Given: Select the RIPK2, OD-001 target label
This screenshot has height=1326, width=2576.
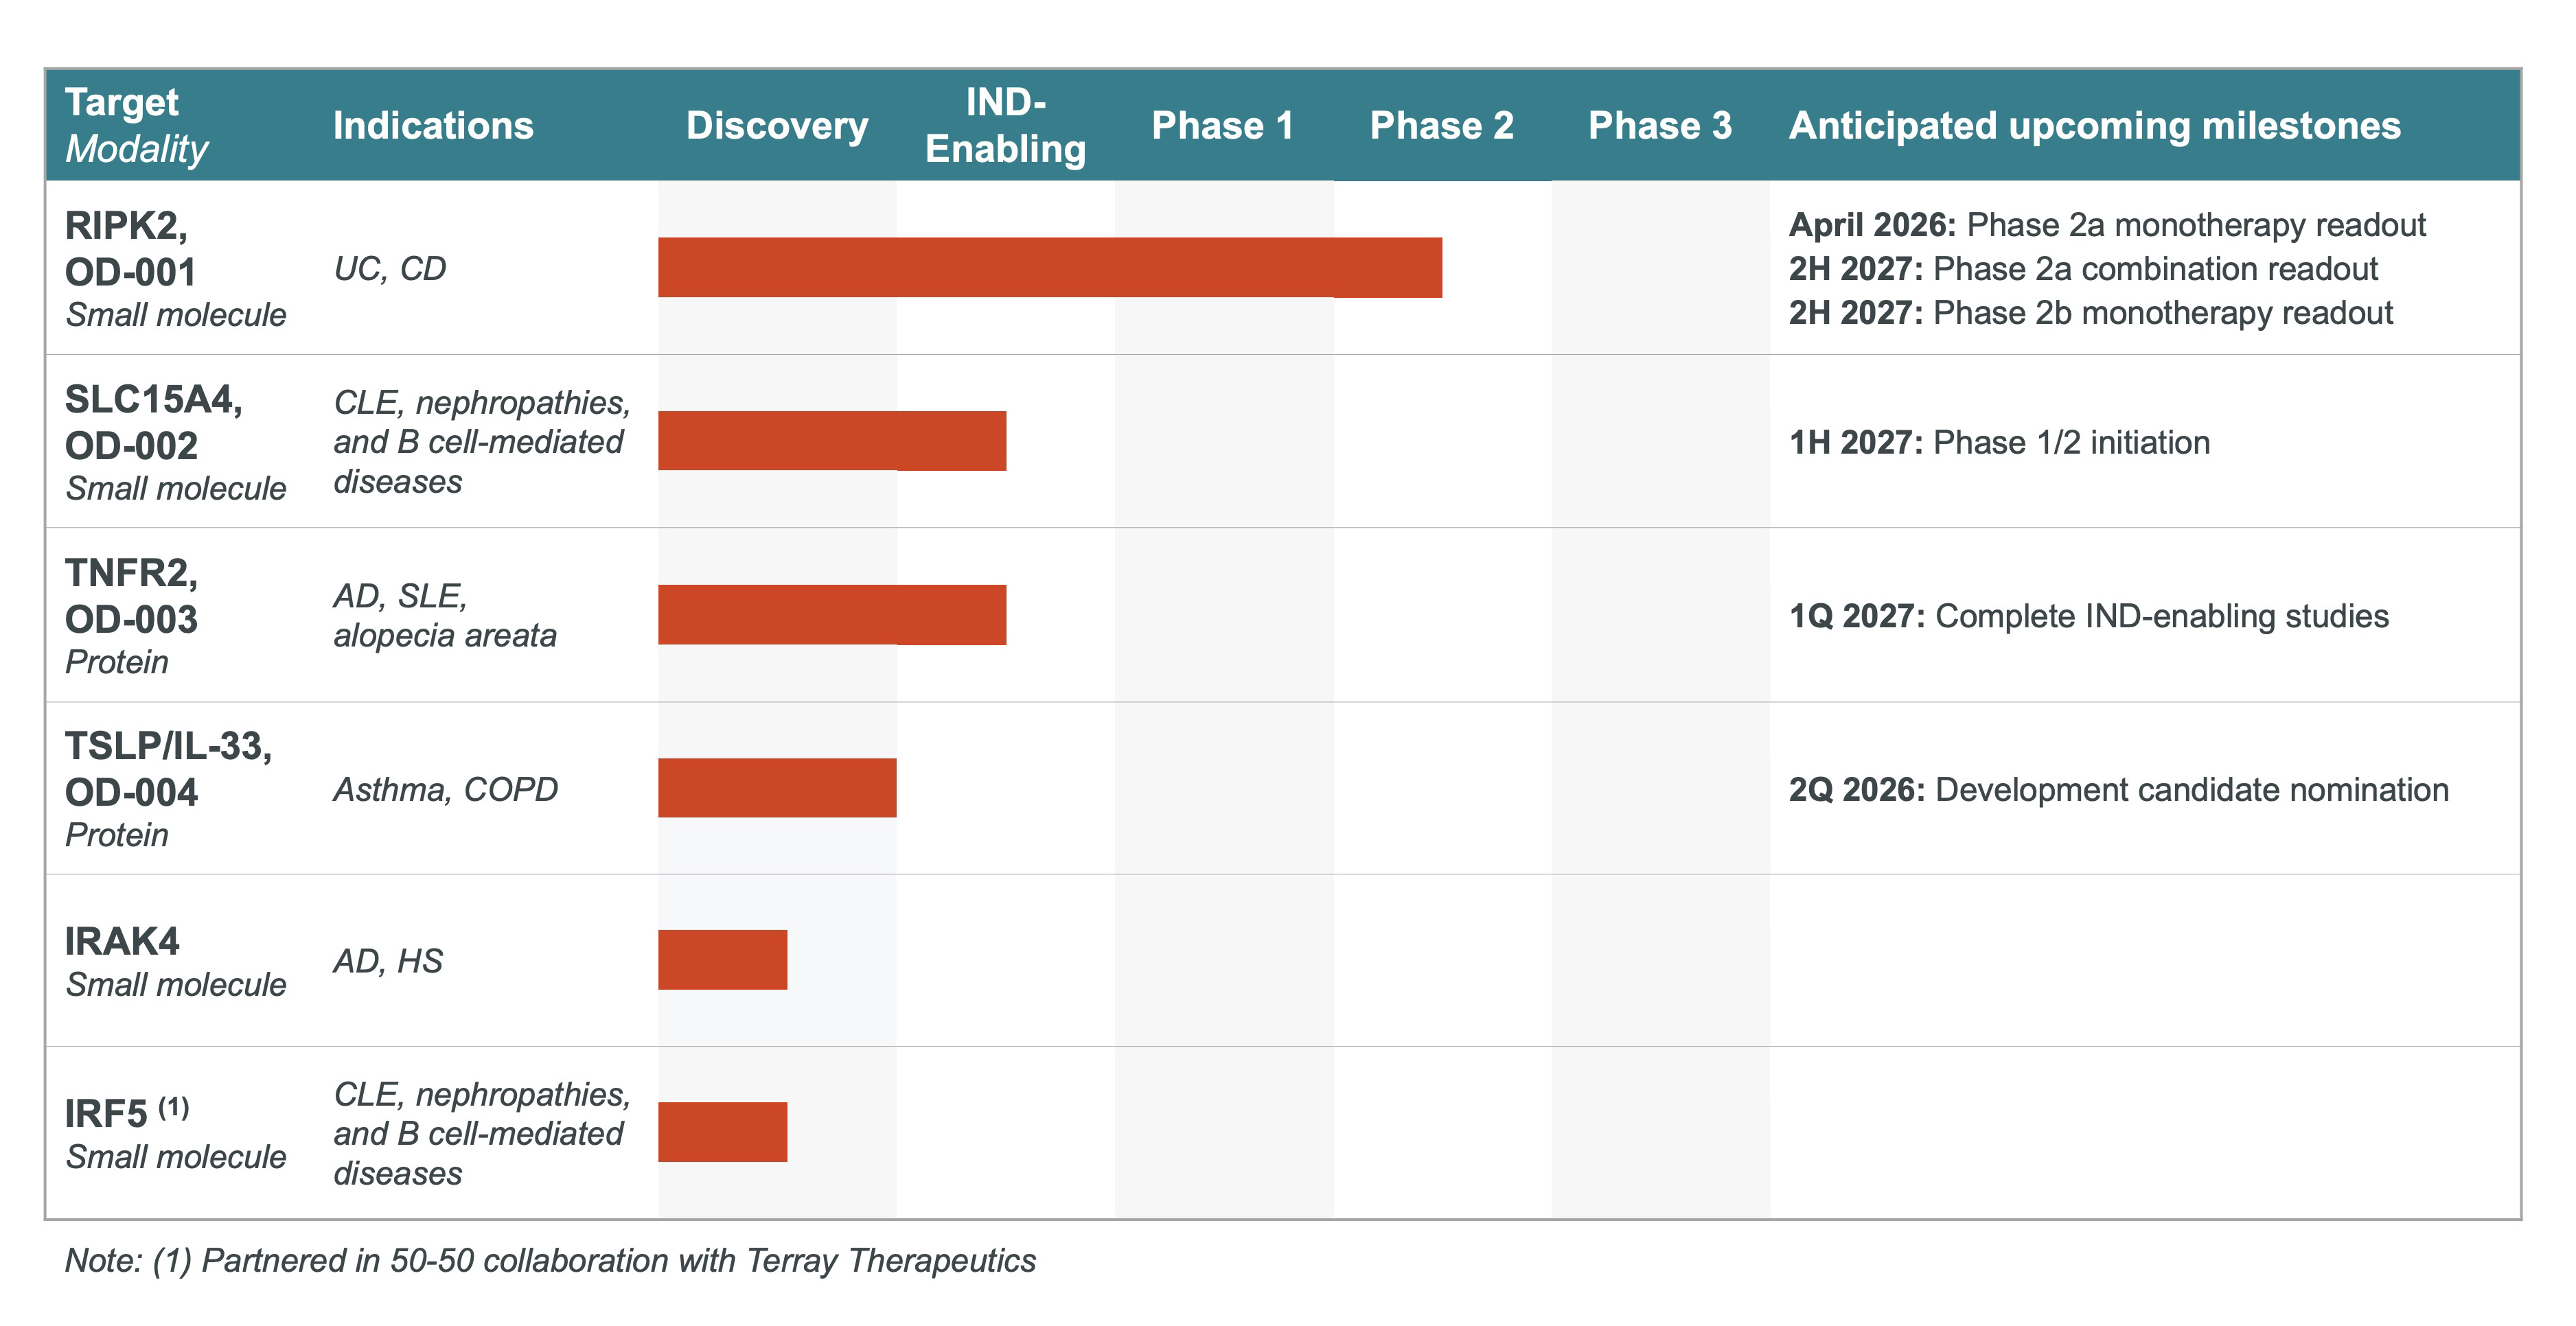Looking at the screenshot, I should 130,248.
